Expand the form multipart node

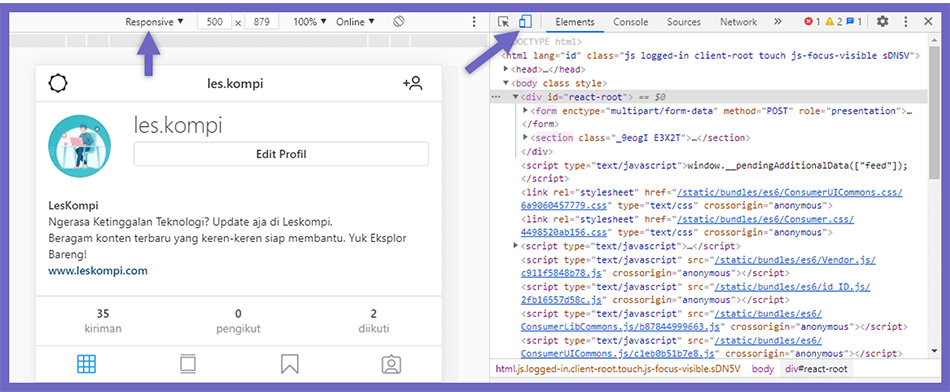coord(525,111)
